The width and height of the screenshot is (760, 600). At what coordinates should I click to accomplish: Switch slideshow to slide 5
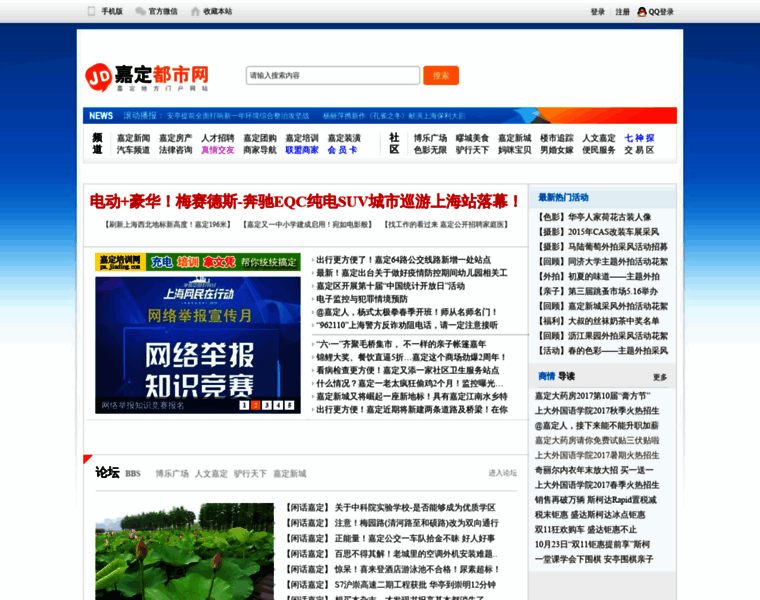point(289,405)
